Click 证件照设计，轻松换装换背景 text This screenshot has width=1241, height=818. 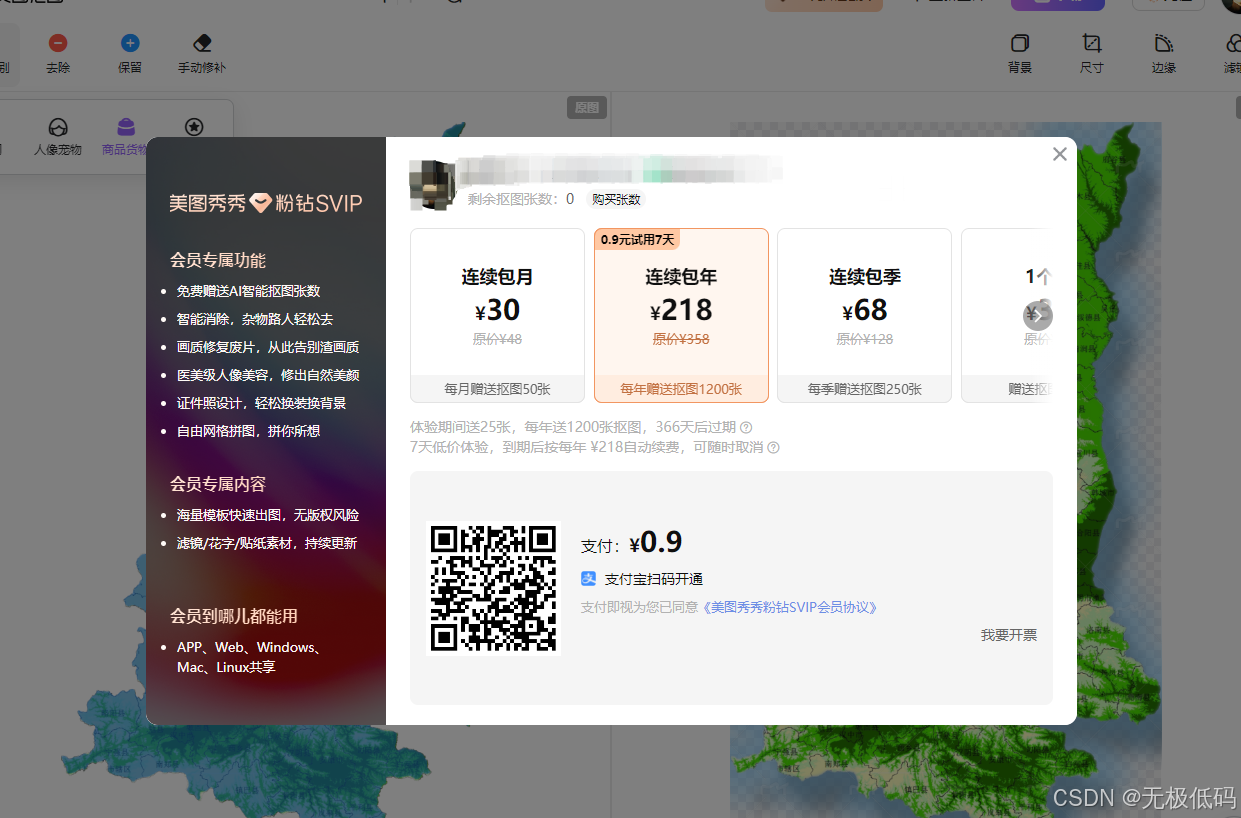click(x=261, y=403)
